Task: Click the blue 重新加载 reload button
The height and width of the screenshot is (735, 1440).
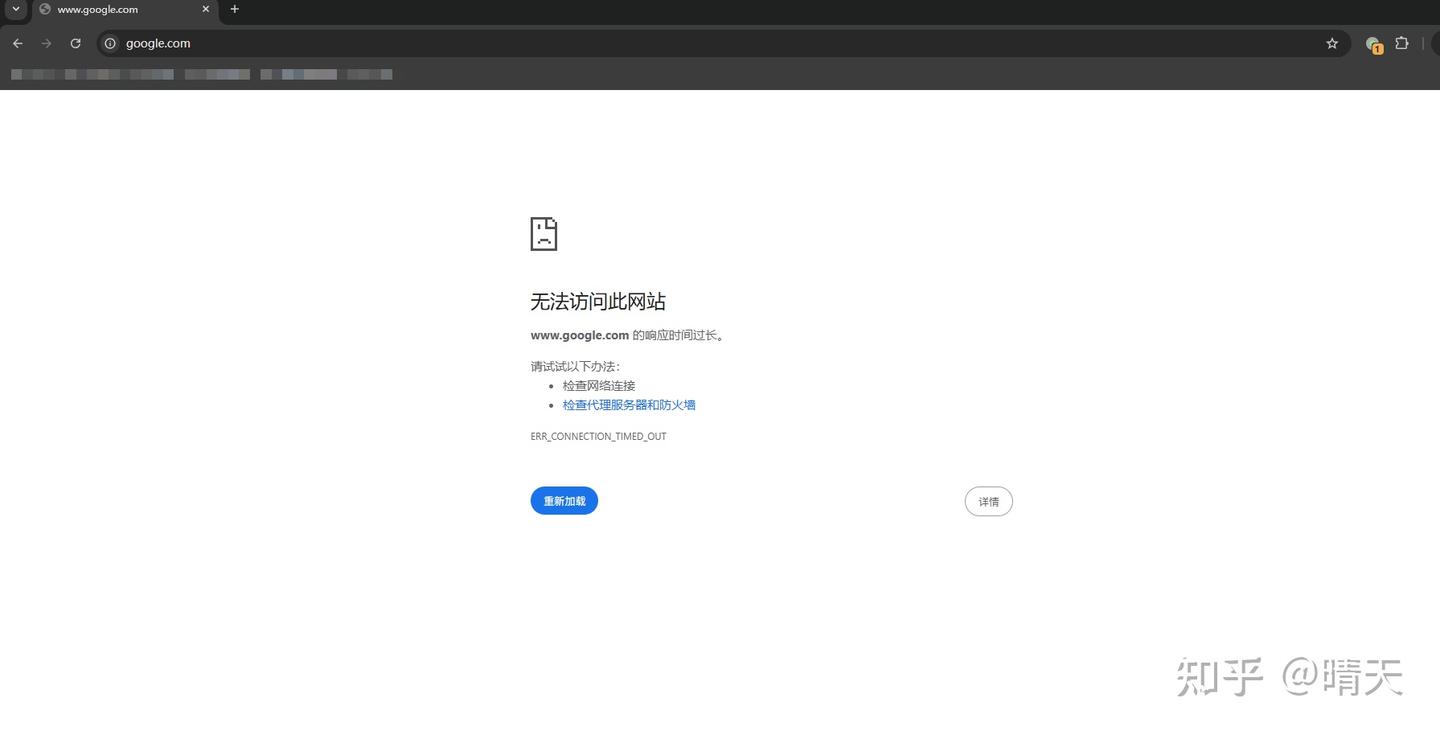Action: (x=564, y=501)
